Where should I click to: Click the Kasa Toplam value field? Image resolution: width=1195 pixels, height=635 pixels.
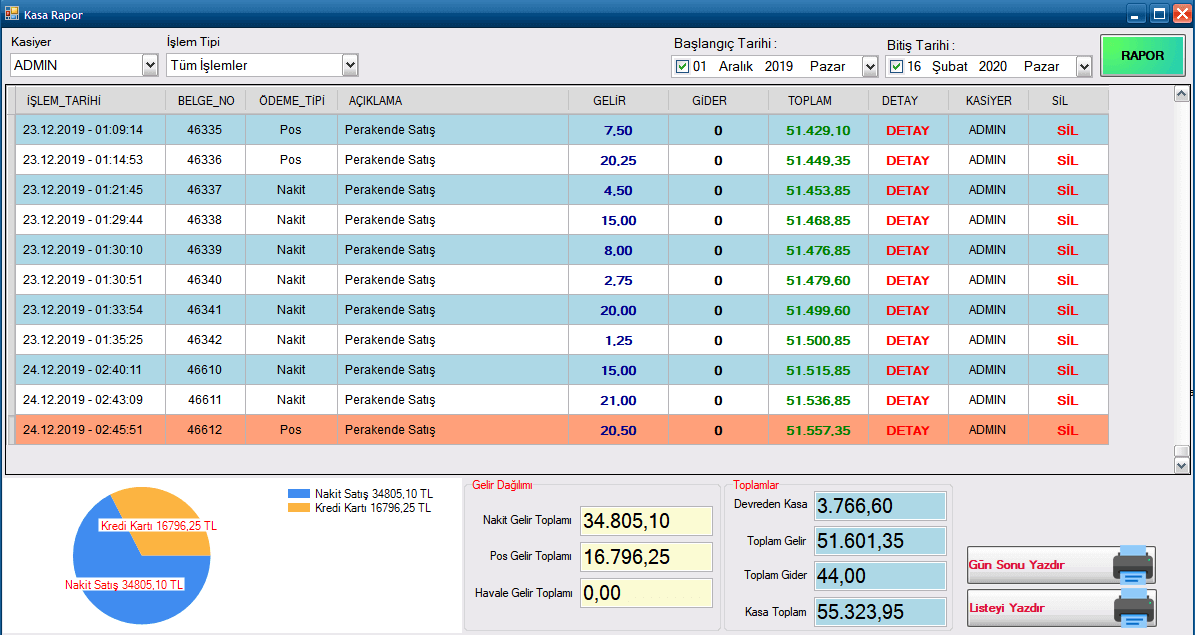880,611
